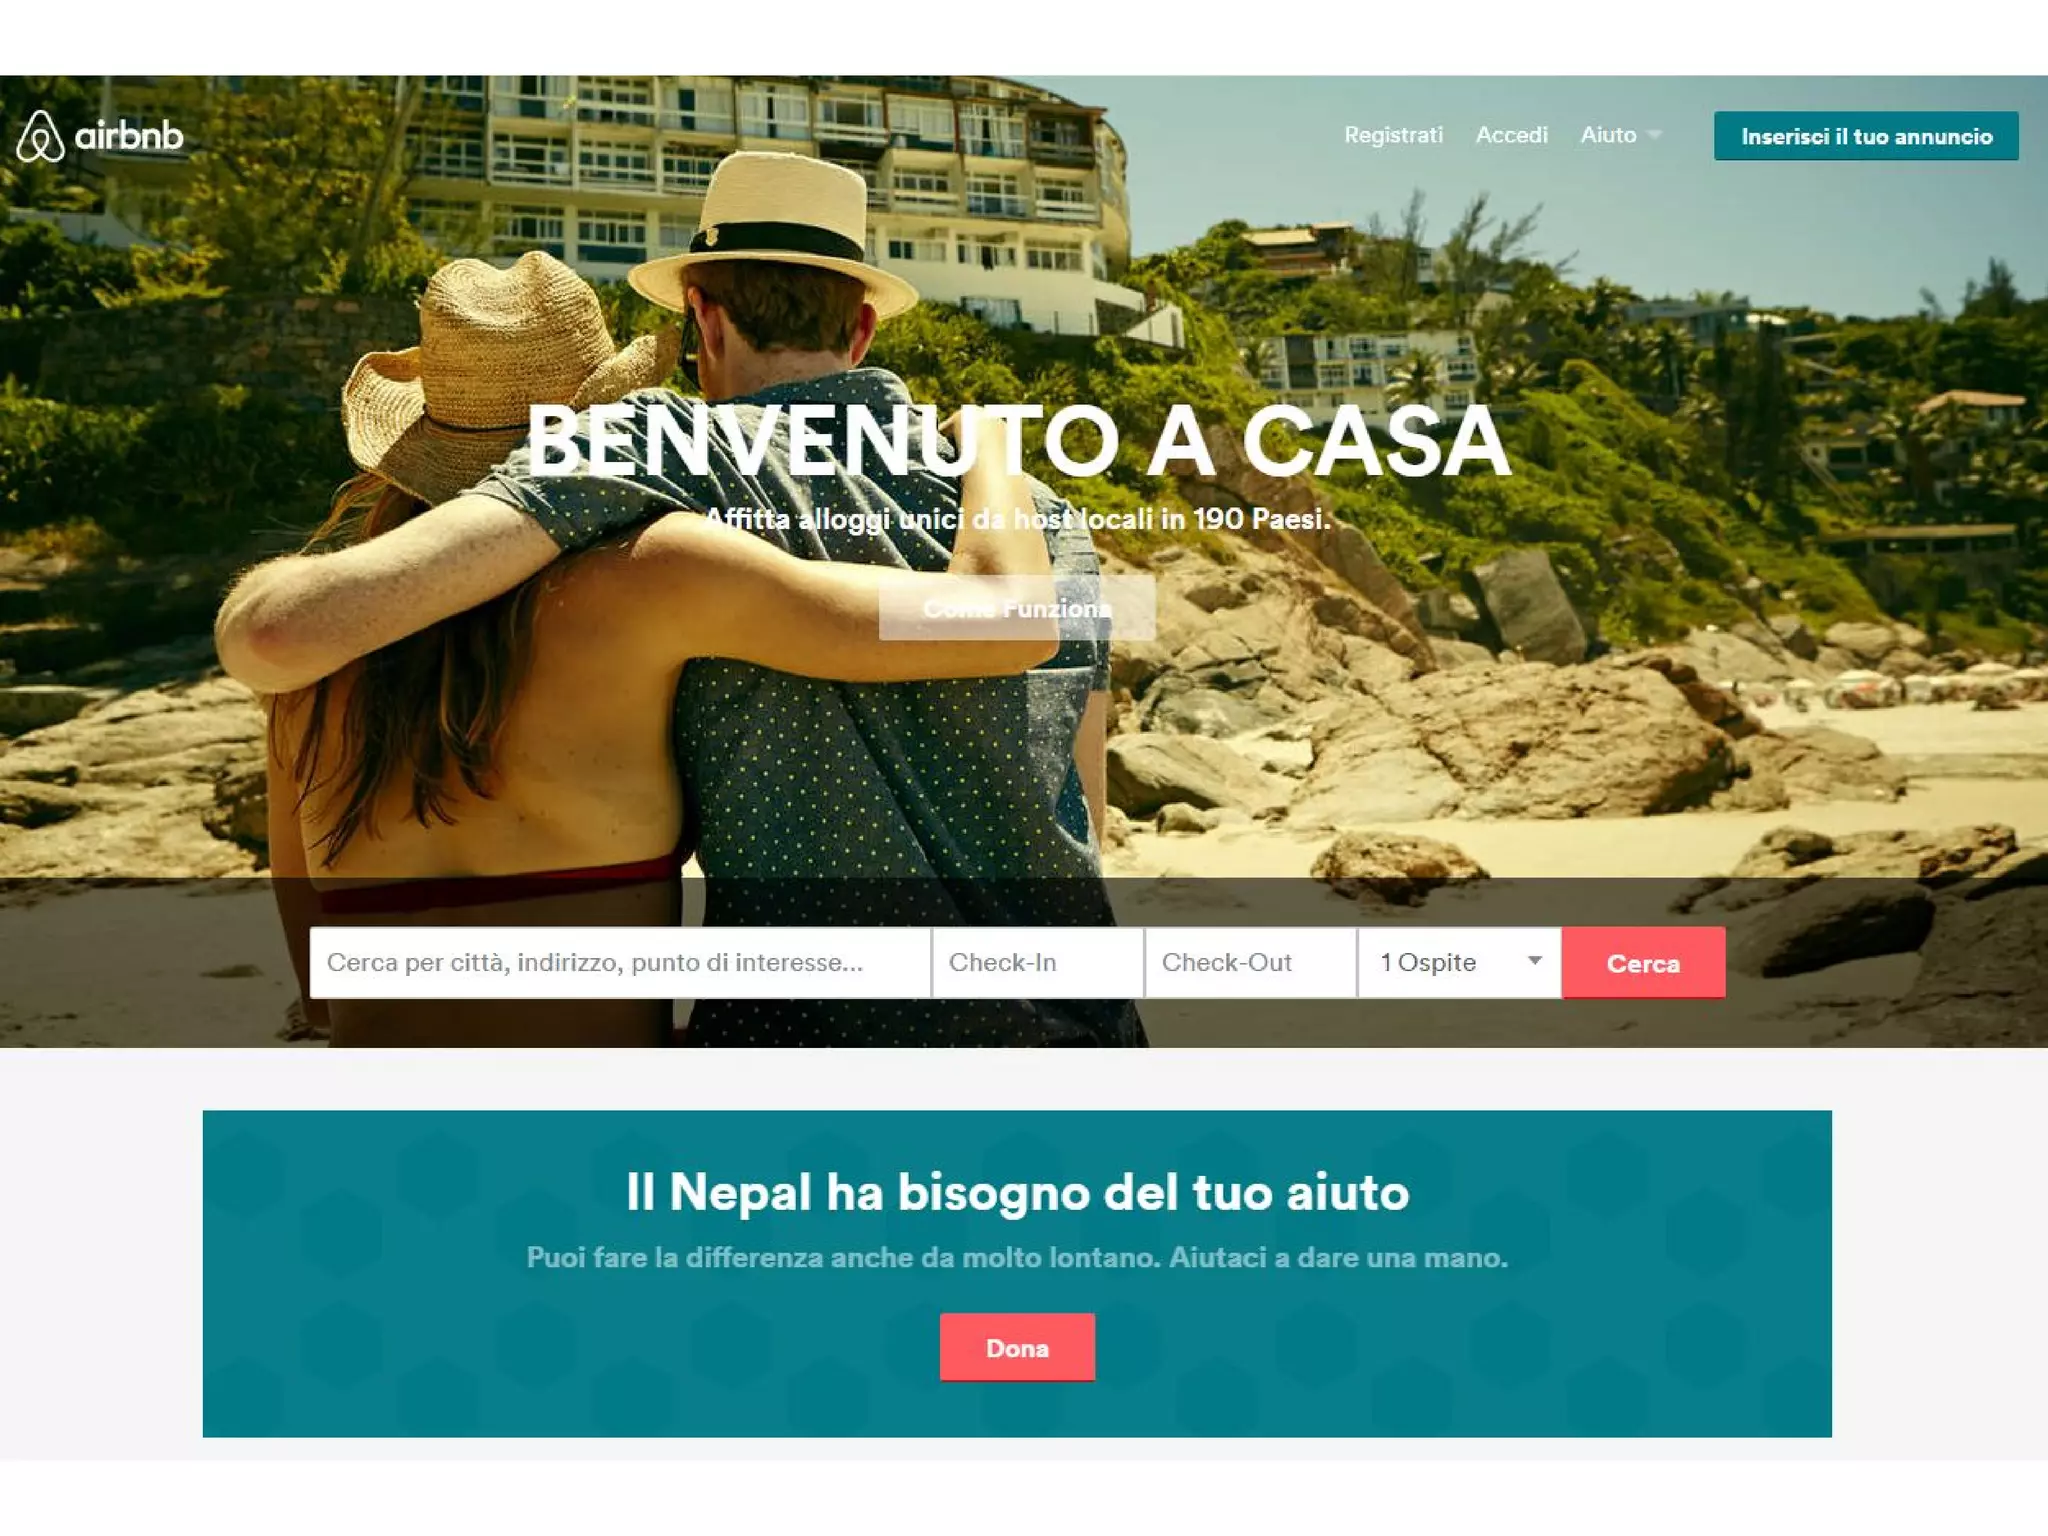Click the airbnb wordmark text
2048x1536 pixels.
(129, 135)
